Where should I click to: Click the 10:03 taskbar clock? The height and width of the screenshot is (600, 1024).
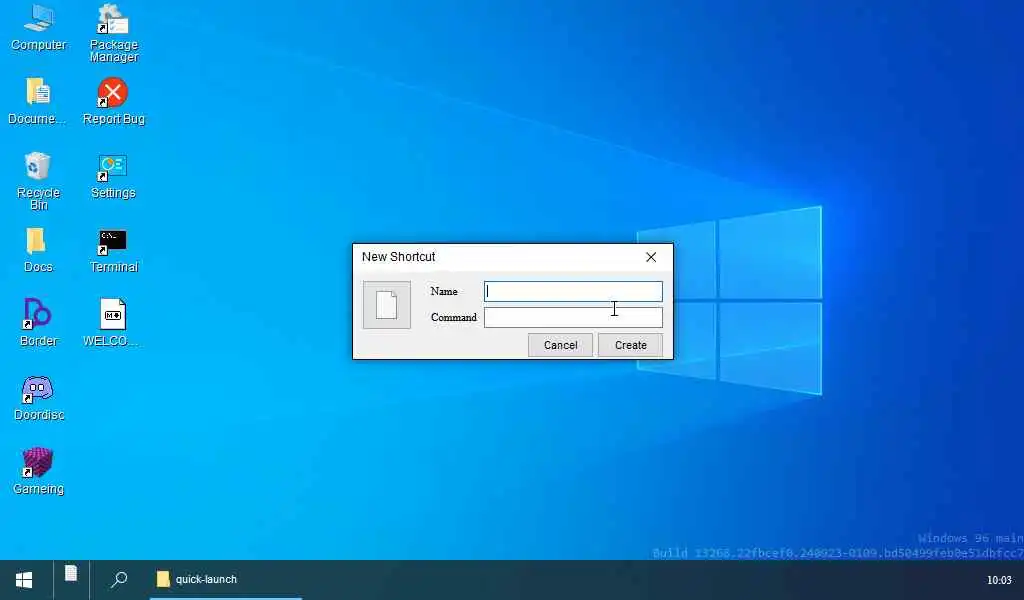pos(999,580)
